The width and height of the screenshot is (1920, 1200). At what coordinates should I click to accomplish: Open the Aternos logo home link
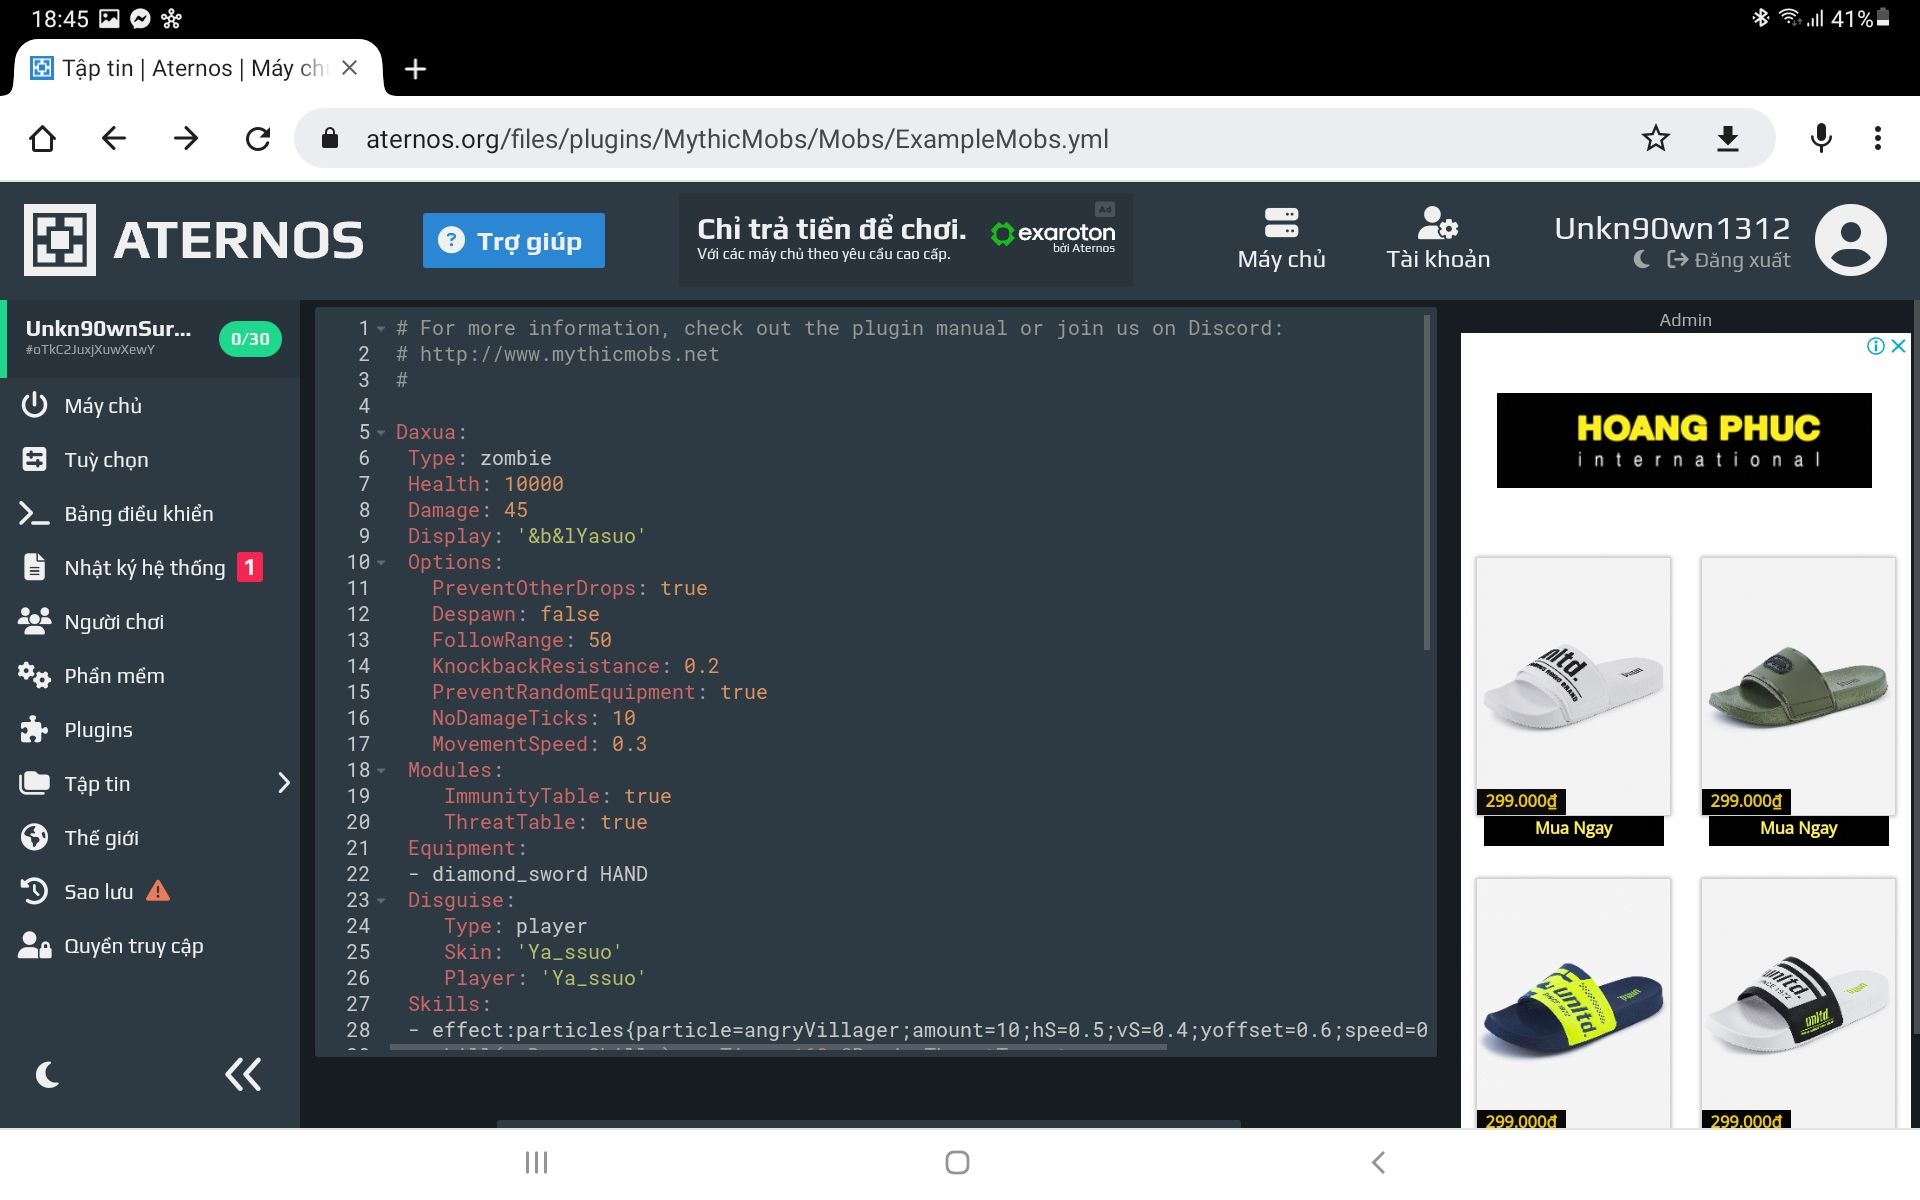[x=194, y=240]
